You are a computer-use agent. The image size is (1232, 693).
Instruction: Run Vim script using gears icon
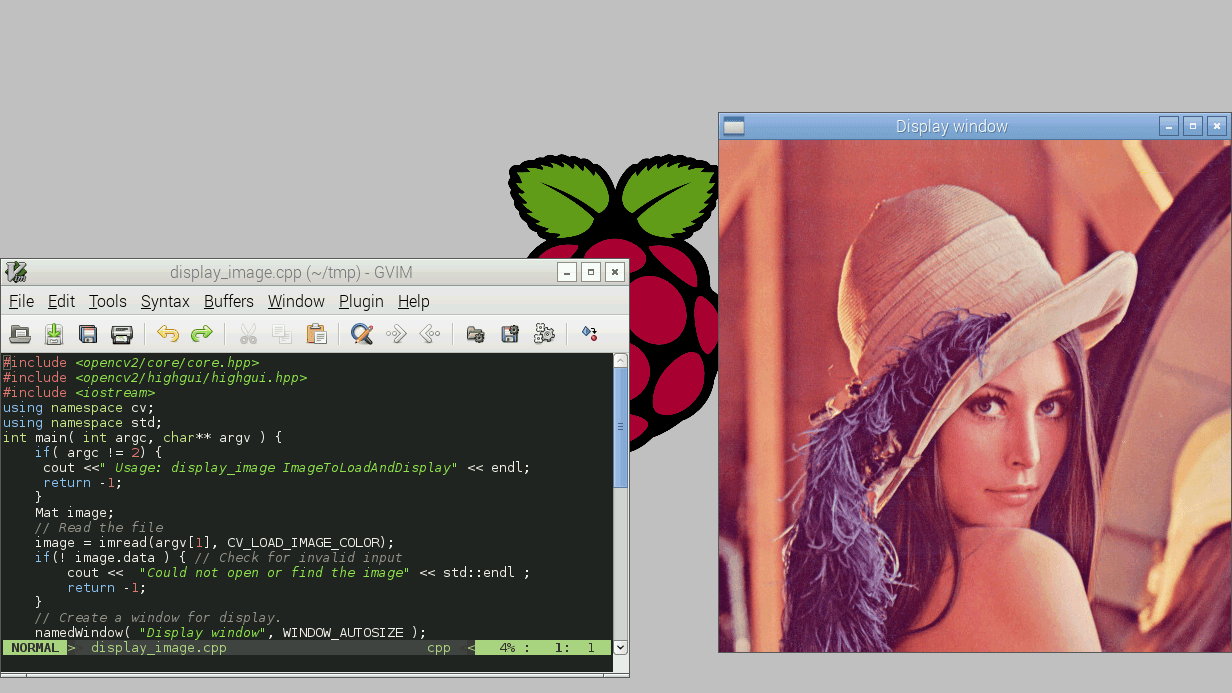click(x=544, y=334)
